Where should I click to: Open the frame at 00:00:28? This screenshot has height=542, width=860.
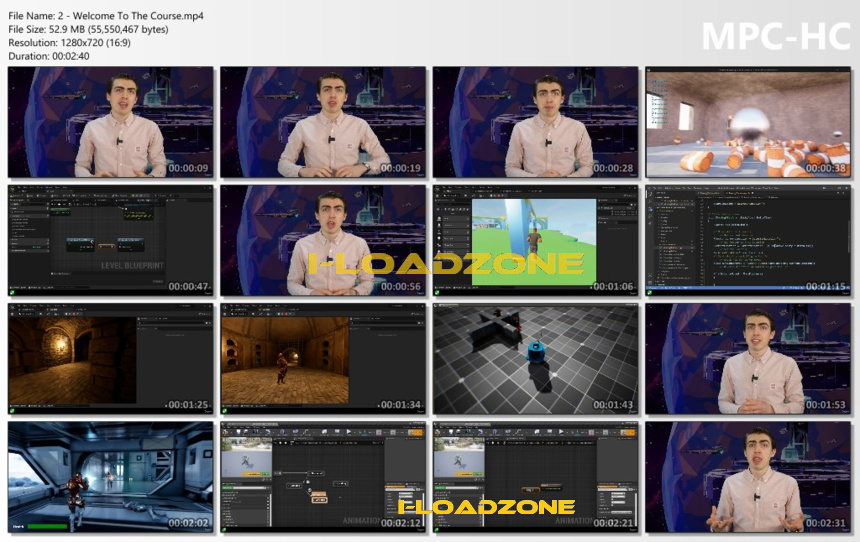[535, 122]
